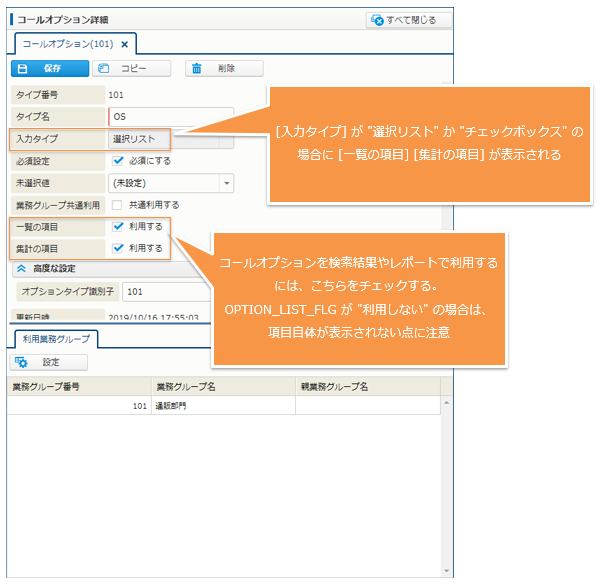This screenshot has height=585, width=602.
Task: Click the オプションタイプ識別子 input field
Action: [165, 292]
